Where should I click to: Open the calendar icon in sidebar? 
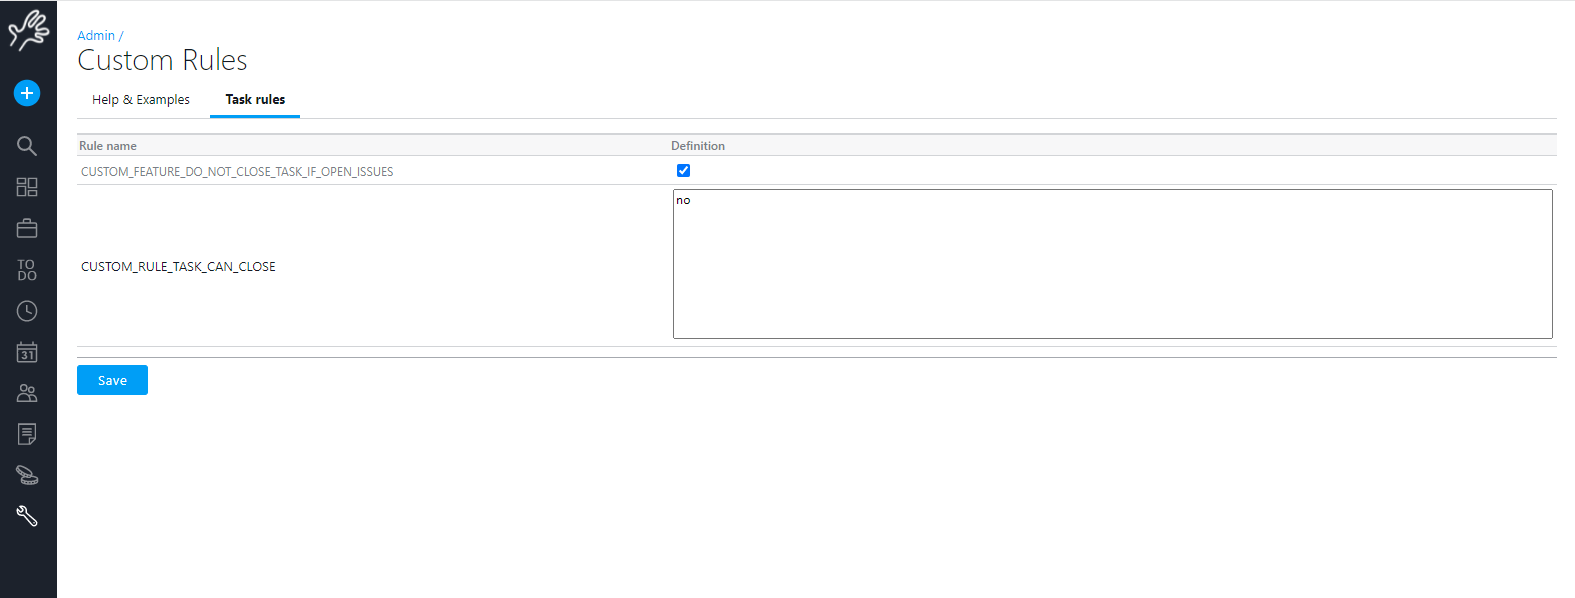tap(27, 352)
